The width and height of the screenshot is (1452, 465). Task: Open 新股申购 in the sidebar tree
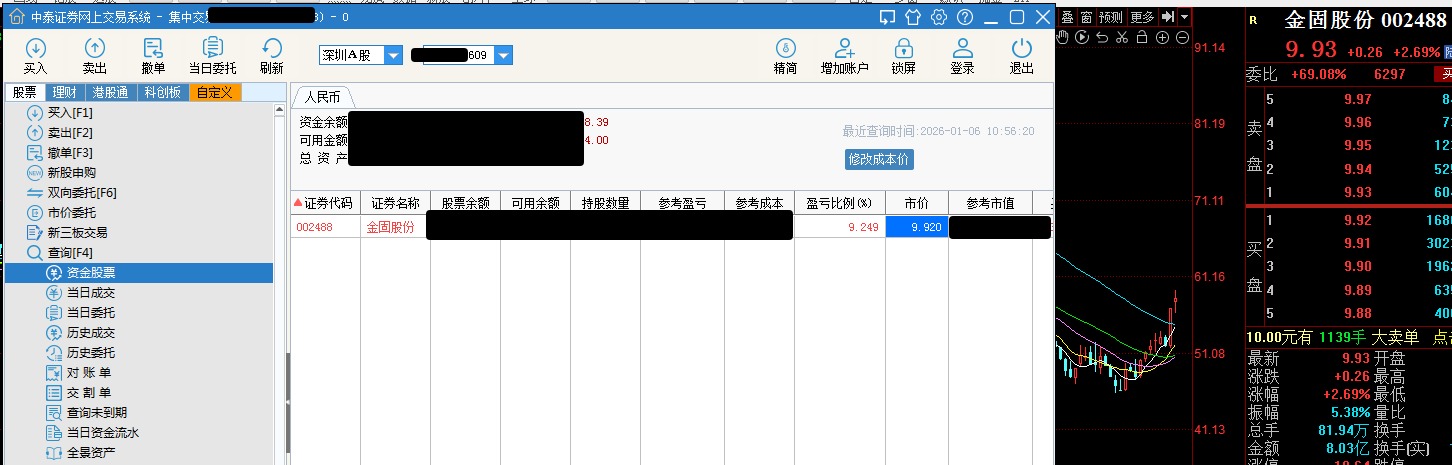tap(72, 173)
